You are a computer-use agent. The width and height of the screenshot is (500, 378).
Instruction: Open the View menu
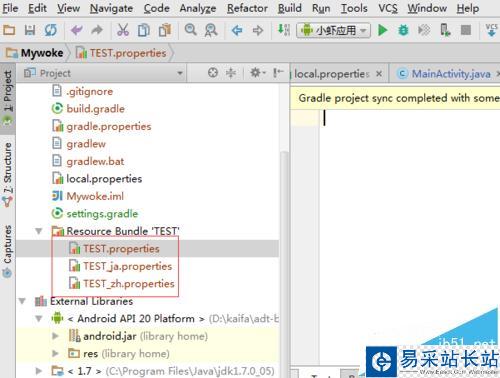pyautogui.click(x=68, y=8)
